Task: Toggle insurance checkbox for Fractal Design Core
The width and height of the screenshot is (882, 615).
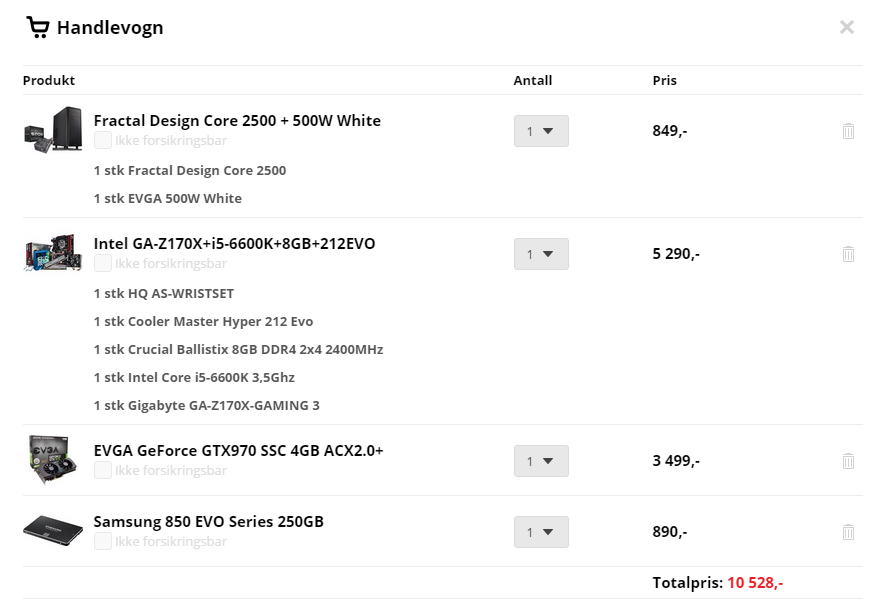Action: pos(102,140)
